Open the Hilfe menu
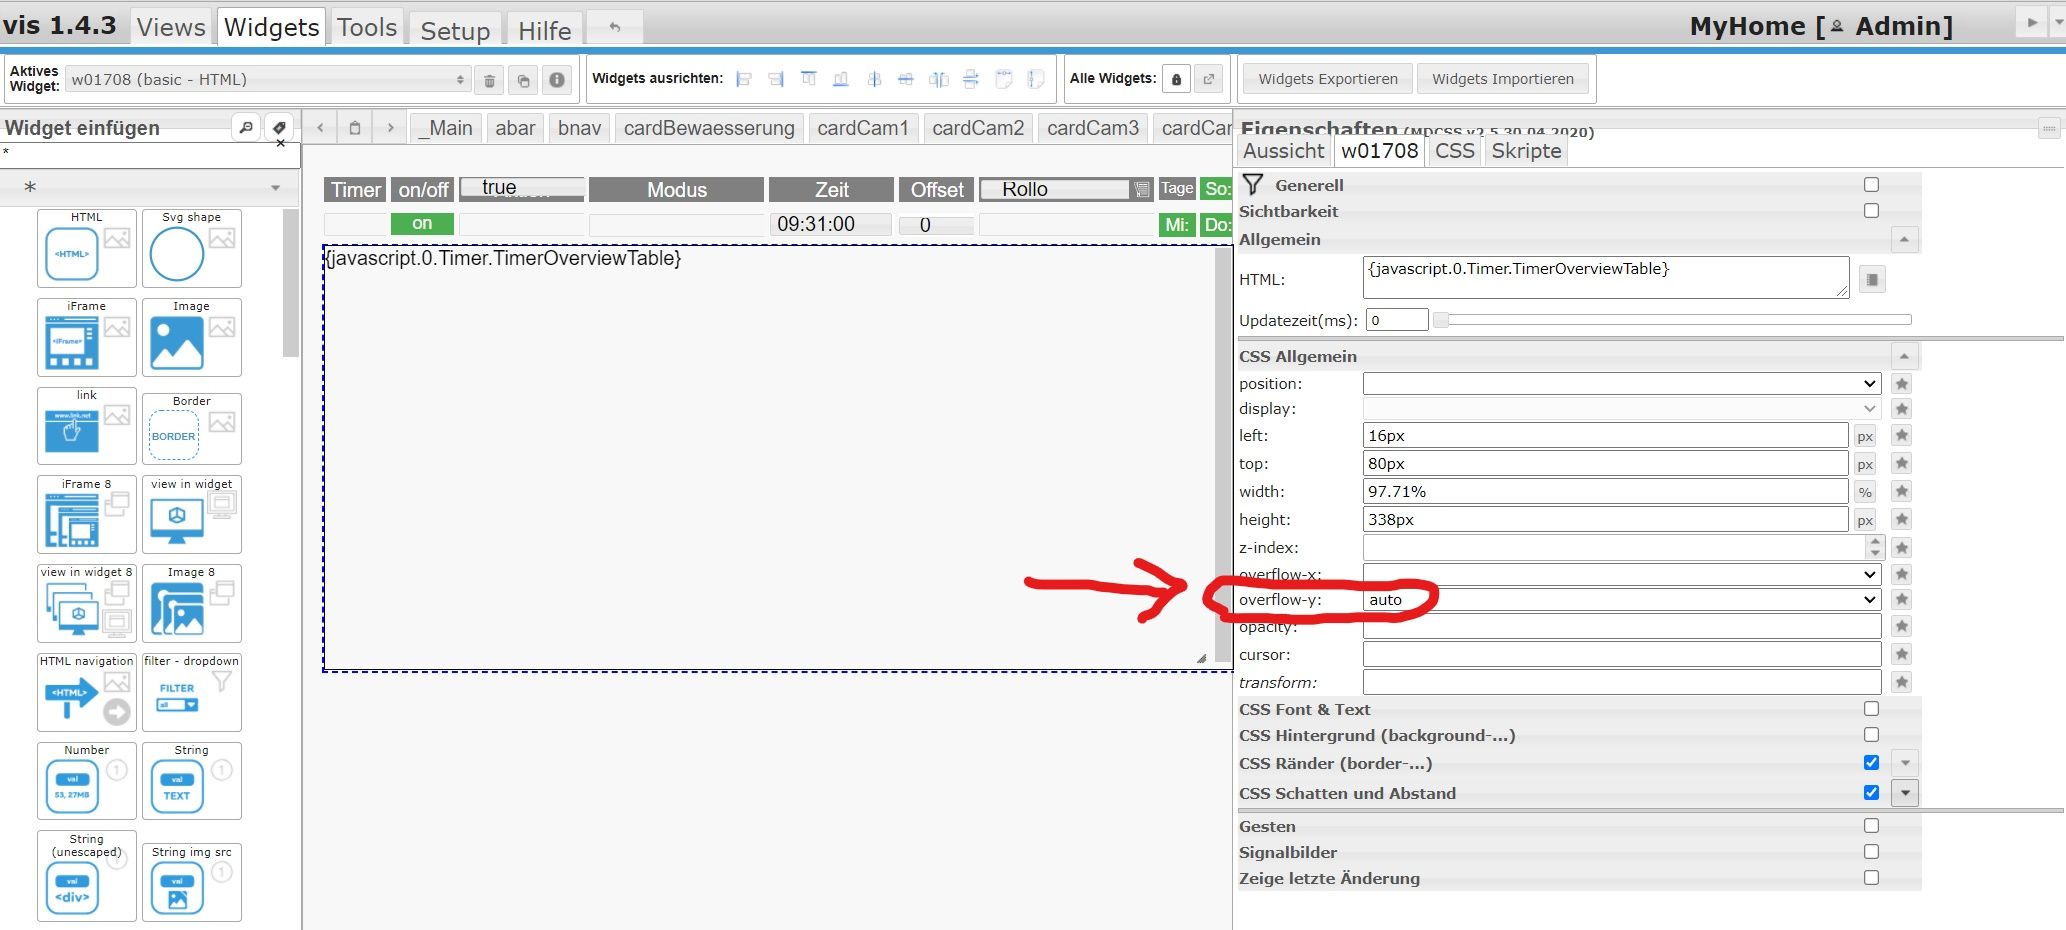Image resolution: width=2066 pixels, height=930 pixels. [x=545, y=30]
